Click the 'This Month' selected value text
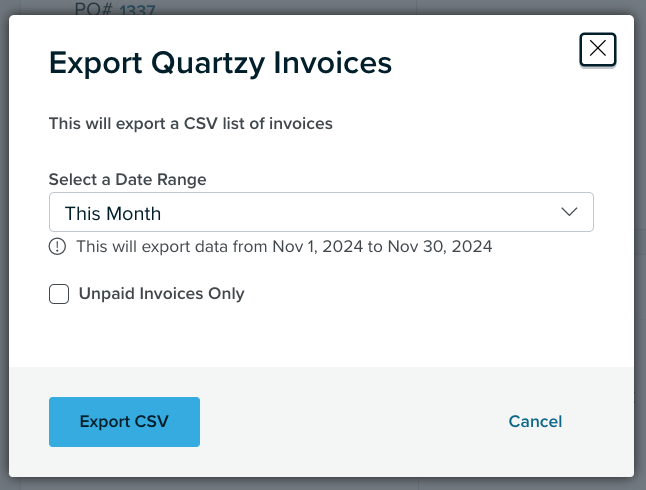 coord(113,213)
